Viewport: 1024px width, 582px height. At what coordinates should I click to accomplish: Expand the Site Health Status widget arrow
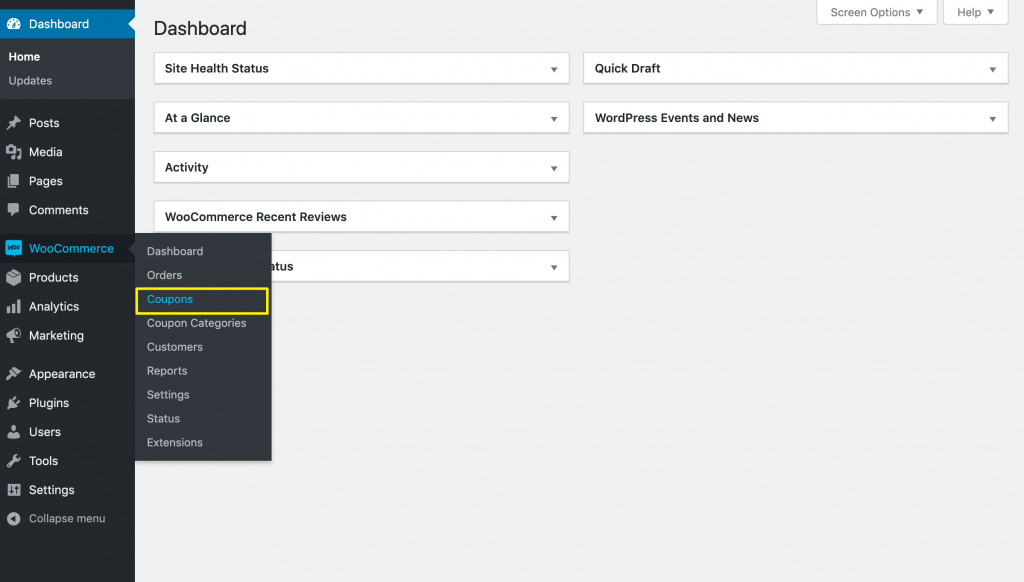click(554, 69)
